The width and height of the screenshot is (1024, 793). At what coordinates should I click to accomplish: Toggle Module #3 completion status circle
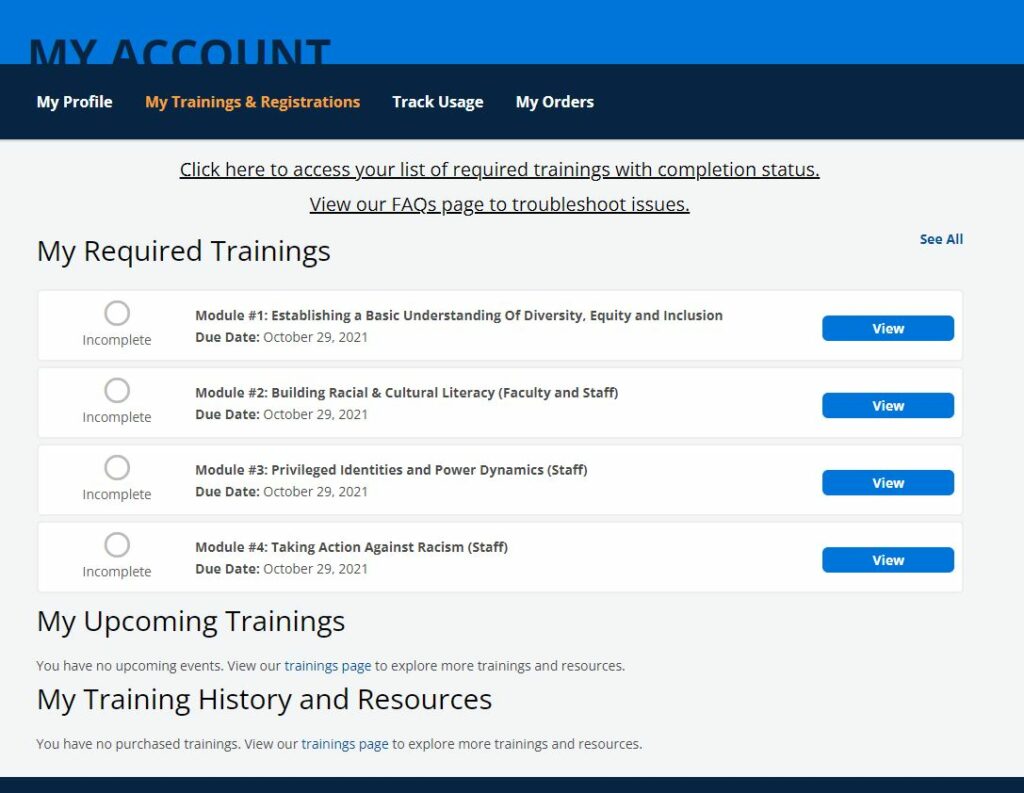116,468
